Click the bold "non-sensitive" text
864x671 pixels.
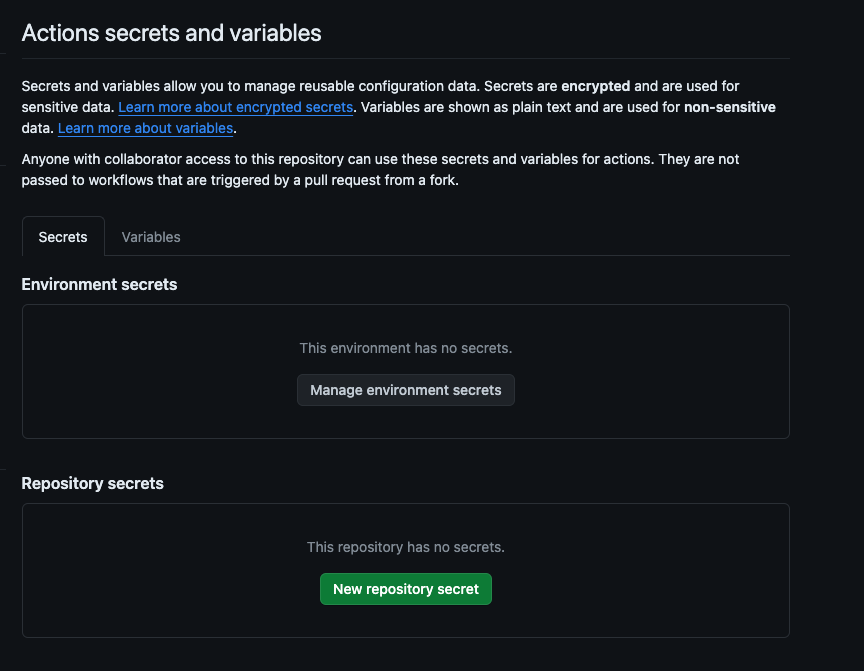point(729,107)
